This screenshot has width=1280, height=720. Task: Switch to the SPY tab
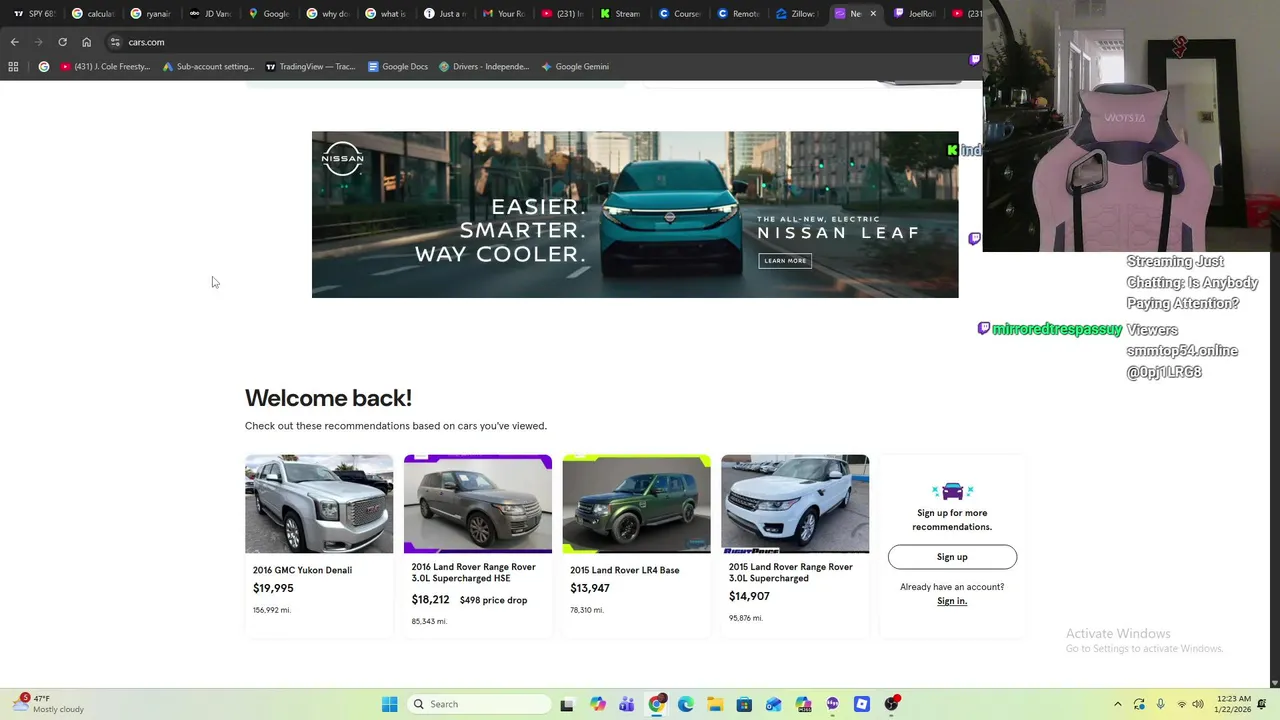tap(35, 14)
